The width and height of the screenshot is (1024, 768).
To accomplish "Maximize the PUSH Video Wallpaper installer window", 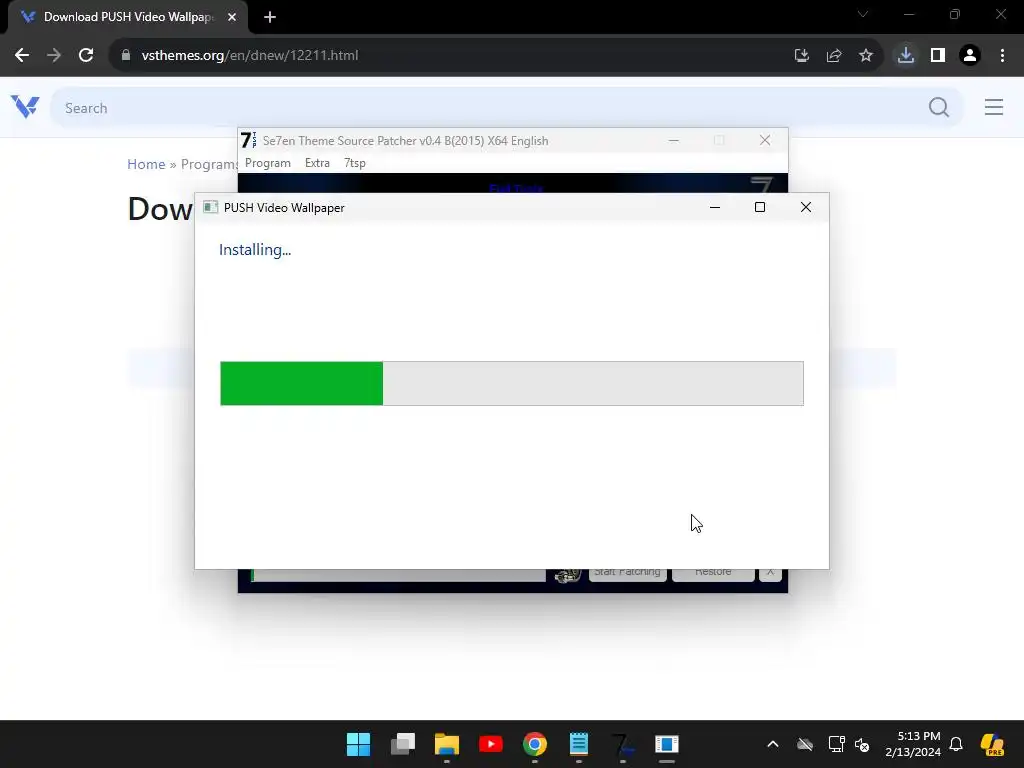I will 760,207.
